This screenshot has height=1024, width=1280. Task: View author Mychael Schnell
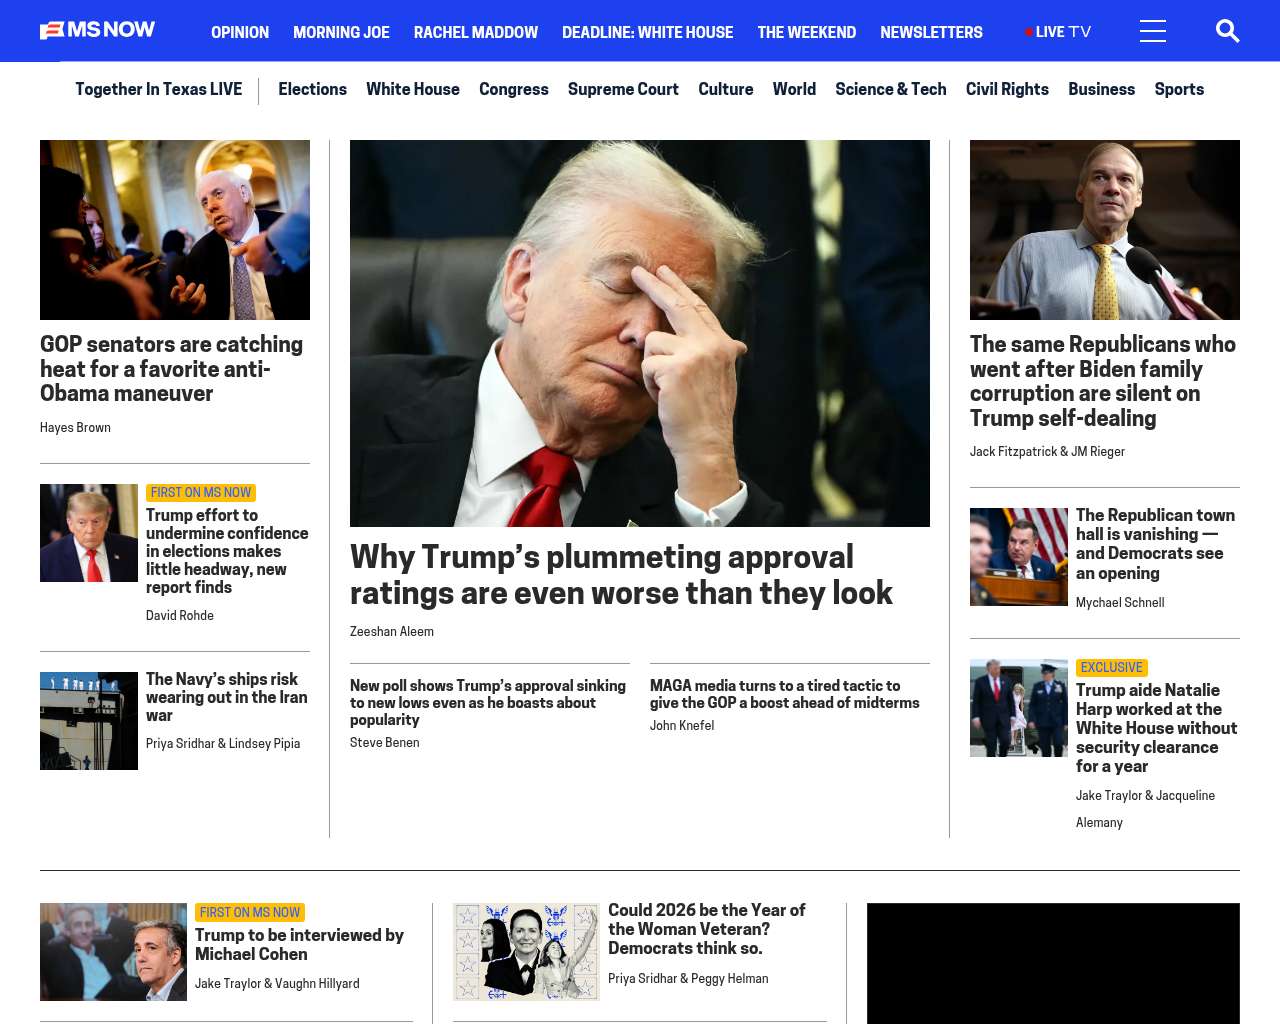[x=1120, y=603]
